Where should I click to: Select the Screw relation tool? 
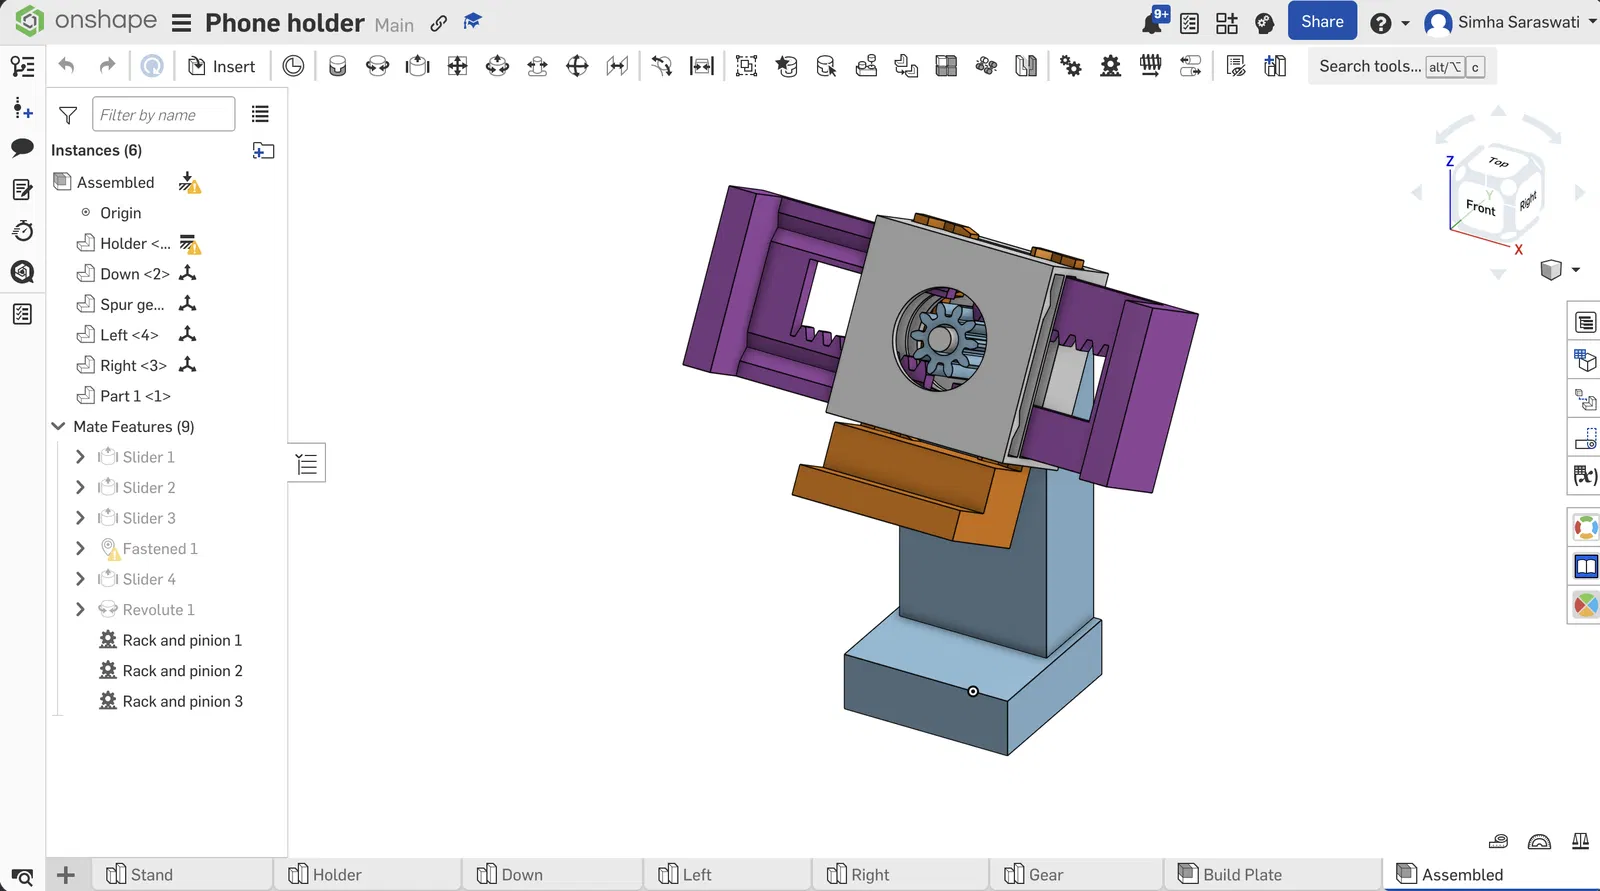pyautogui.click(x=1151, y=66)
